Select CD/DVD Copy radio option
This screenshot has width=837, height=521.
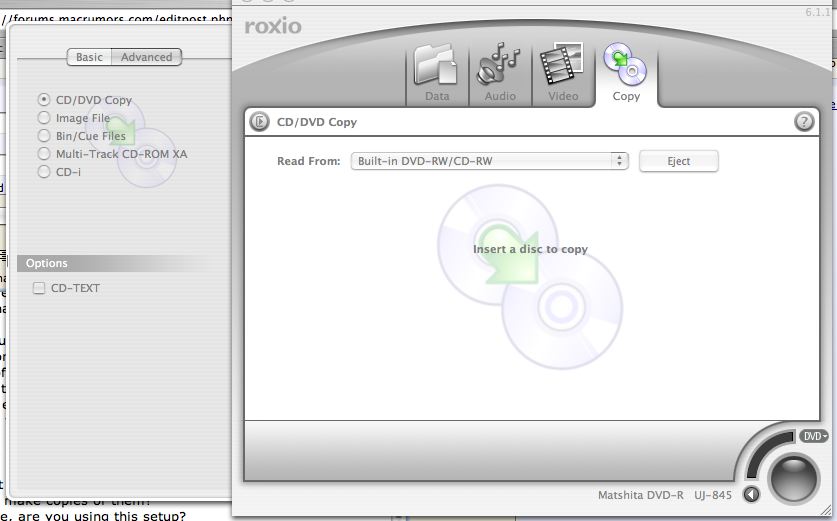(44, 100)
